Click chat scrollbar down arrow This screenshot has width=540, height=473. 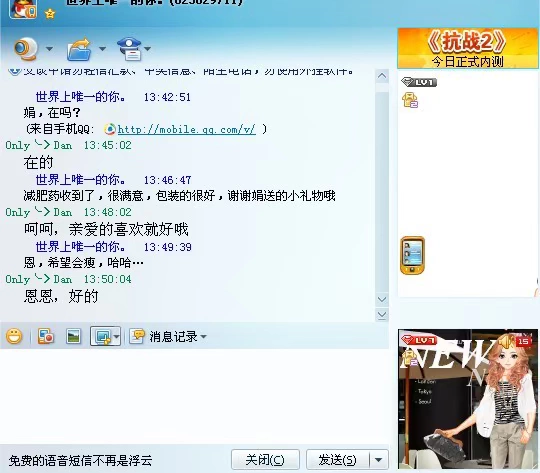click(x=382, y=299)
